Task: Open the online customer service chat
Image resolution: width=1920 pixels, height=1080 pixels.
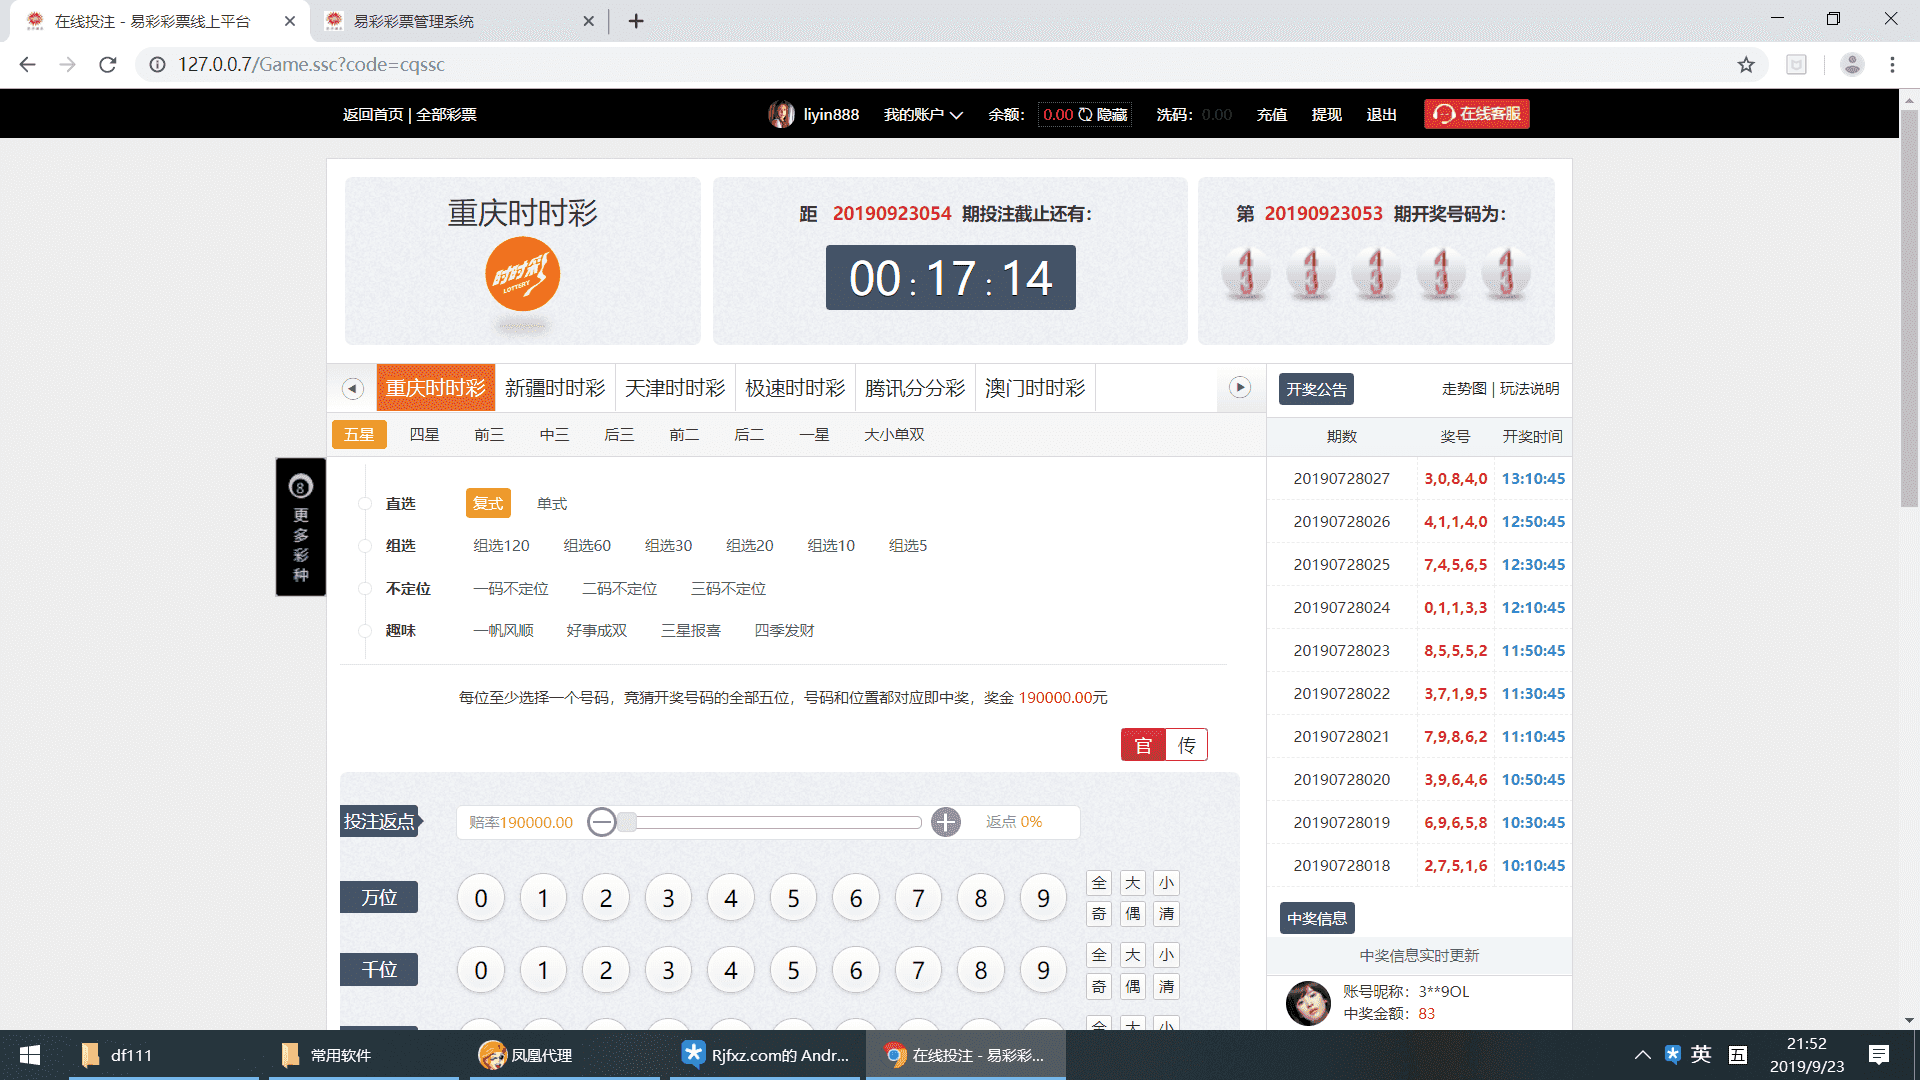Action: click(x=1476, y=114)
